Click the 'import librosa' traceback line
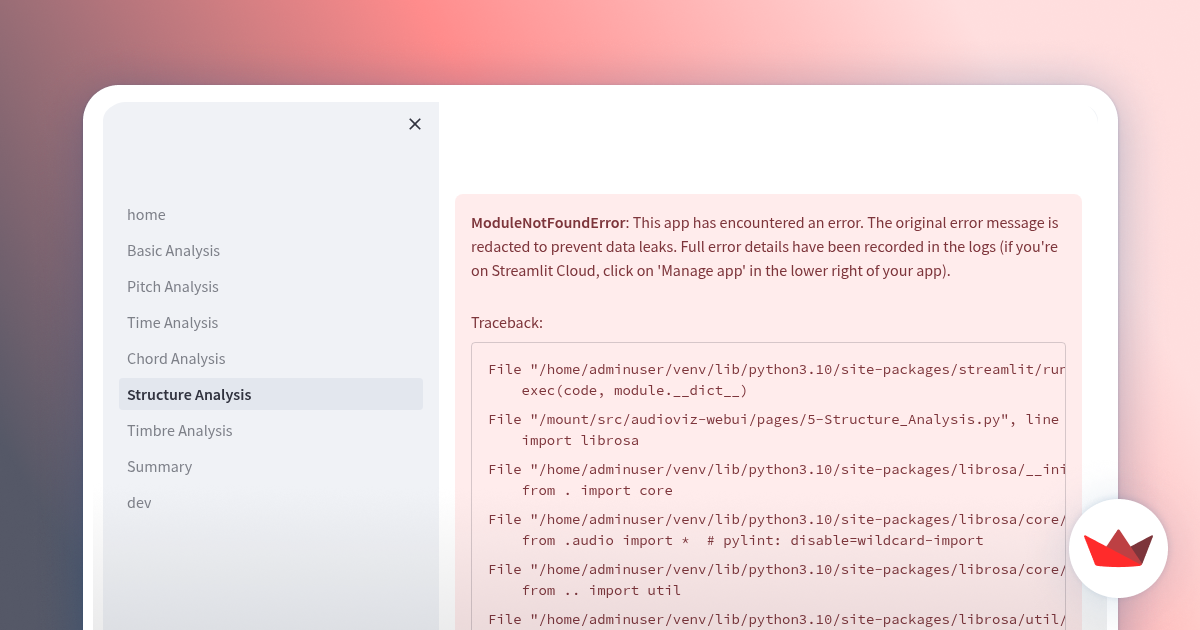 tap(580, 440)
